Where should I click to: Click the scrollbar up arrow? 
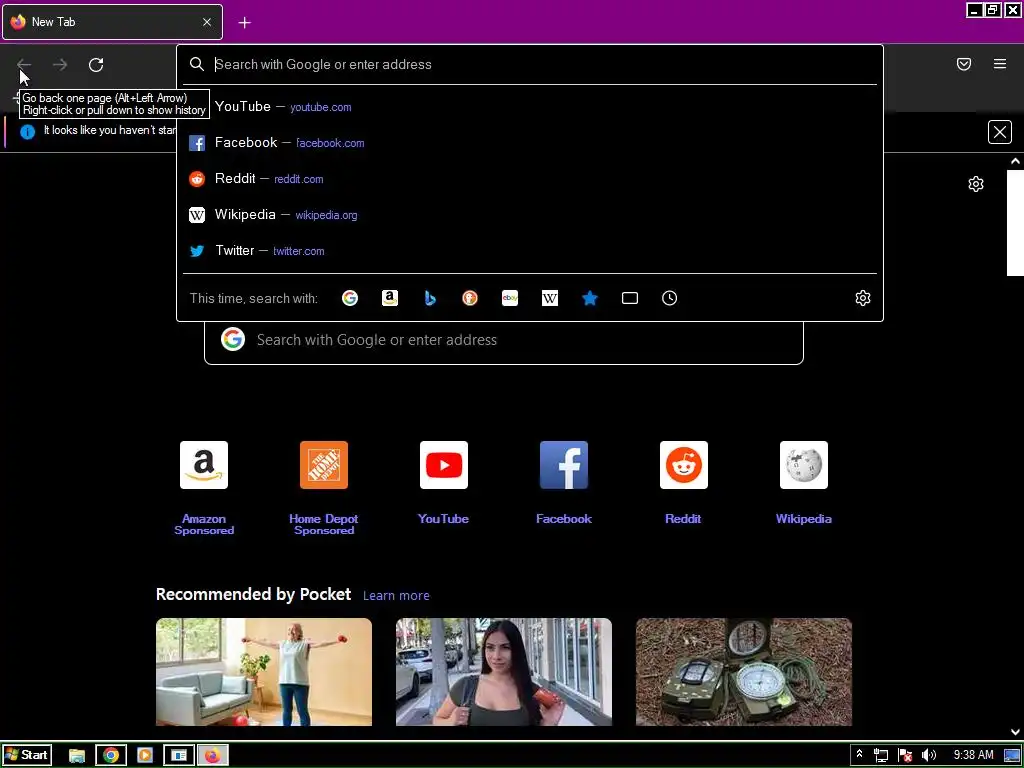point(1015,161)
